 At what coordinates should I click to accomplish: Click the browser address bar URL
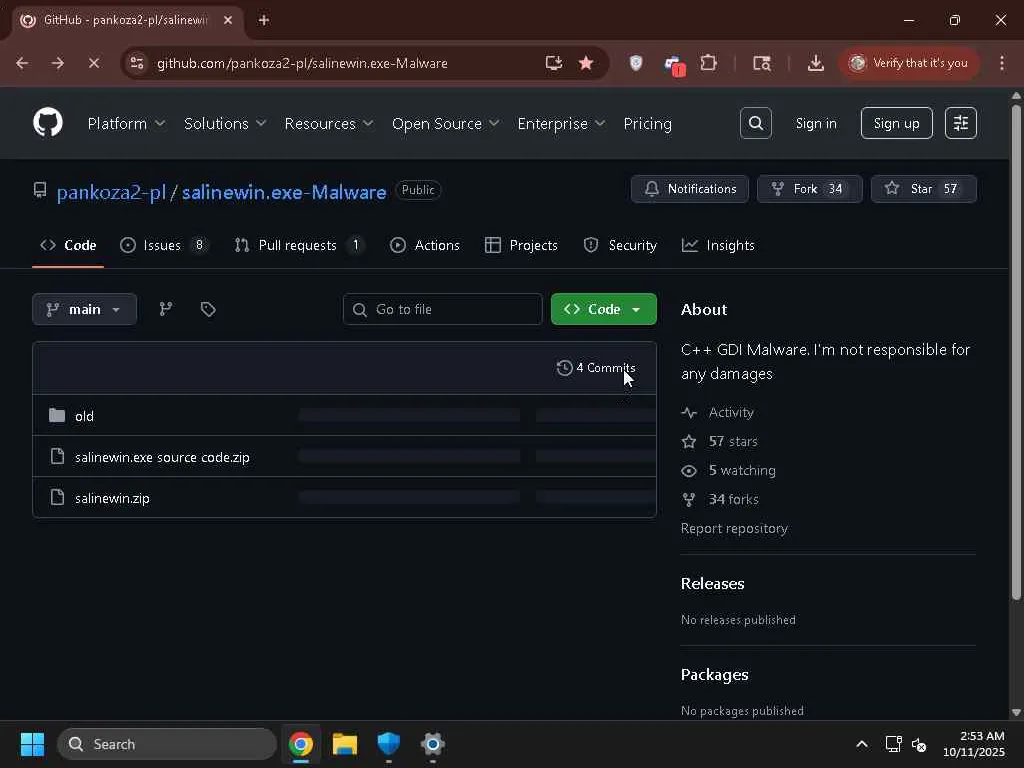click(302, 63)
